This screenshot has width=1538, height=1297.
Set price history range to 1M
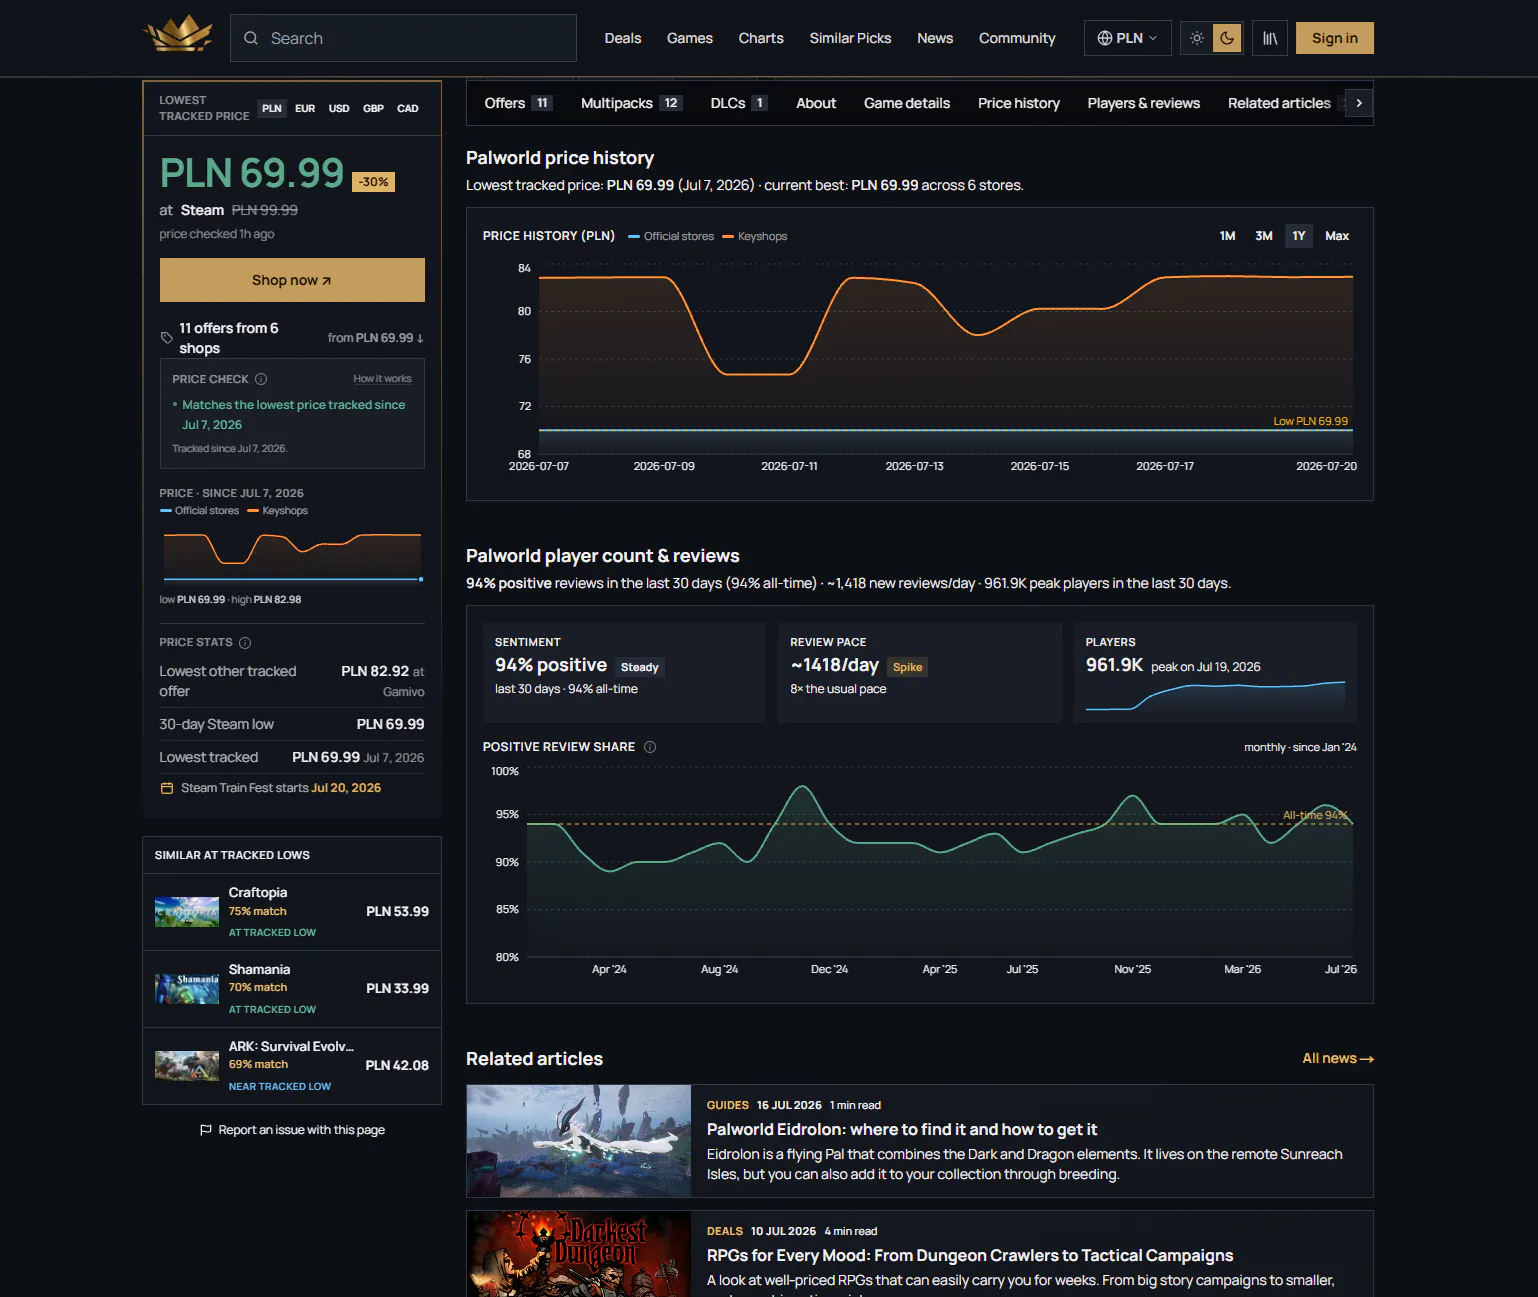(1227, 236)
